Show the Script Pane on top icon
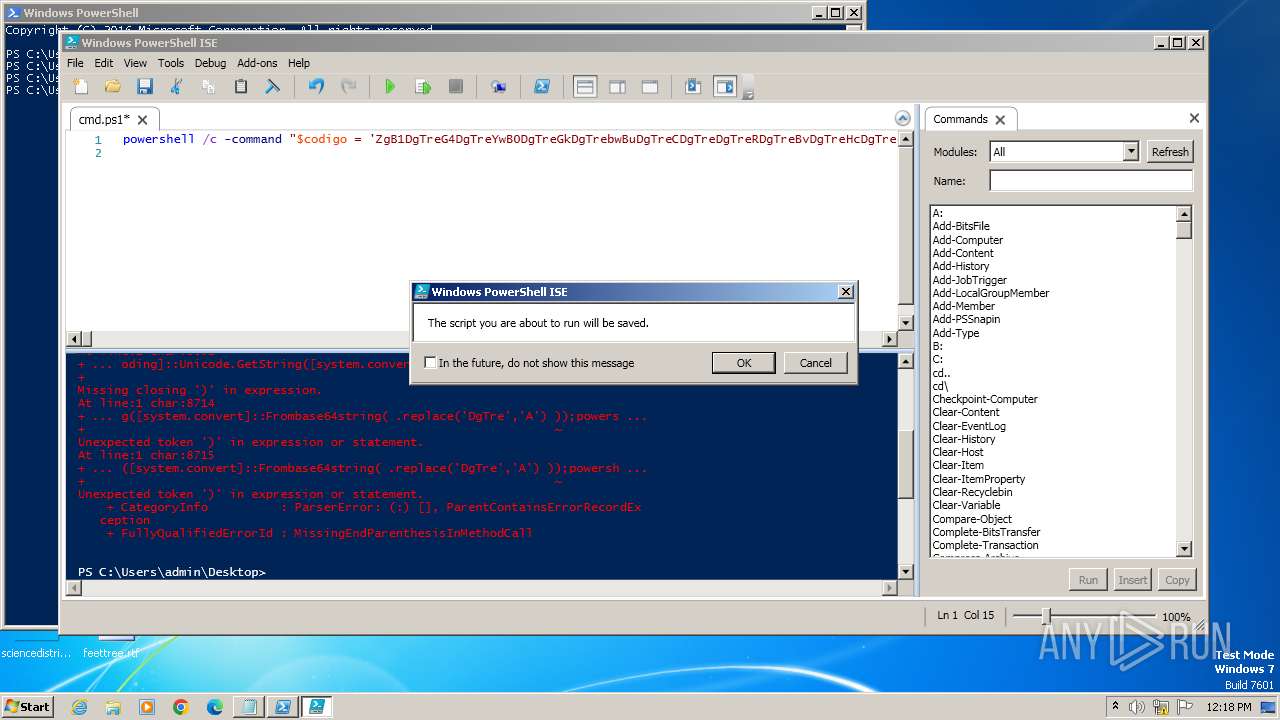Viewport: 1280px width, 720px height. pos(585,87)
